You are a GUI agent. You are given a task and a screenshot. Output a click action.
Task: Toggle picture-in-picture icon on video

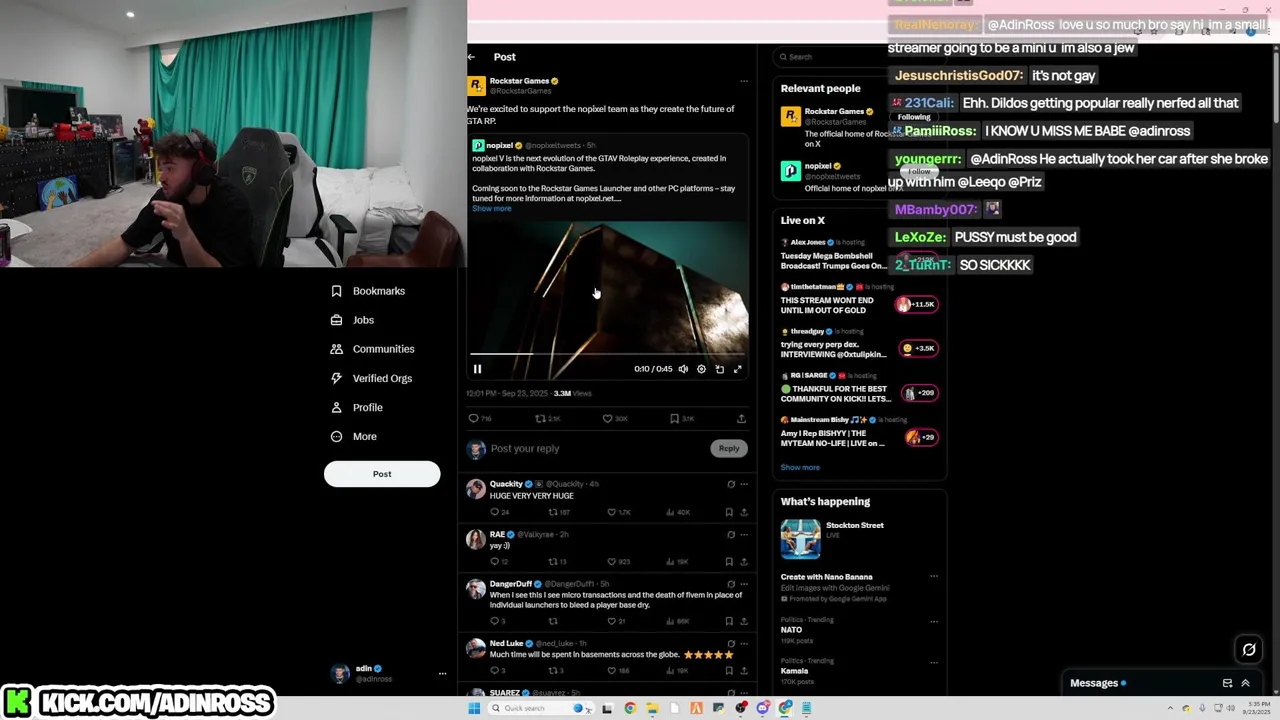[x=719, y=369]
